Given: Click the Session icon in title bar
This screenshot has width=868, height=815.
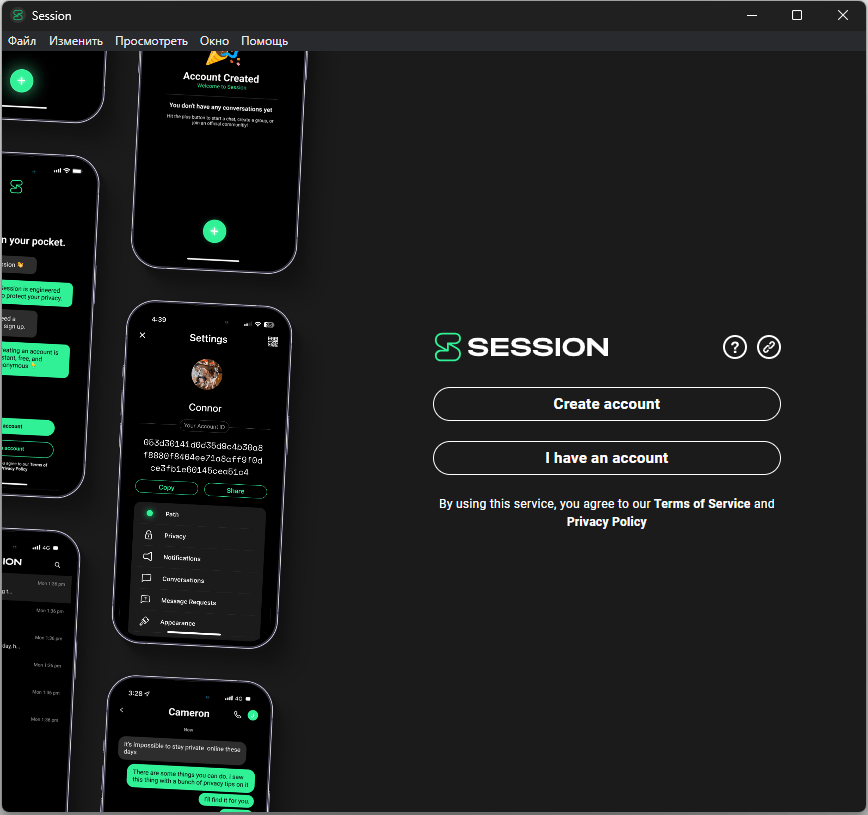Looking at the screenshot, I should click(18, 16).
